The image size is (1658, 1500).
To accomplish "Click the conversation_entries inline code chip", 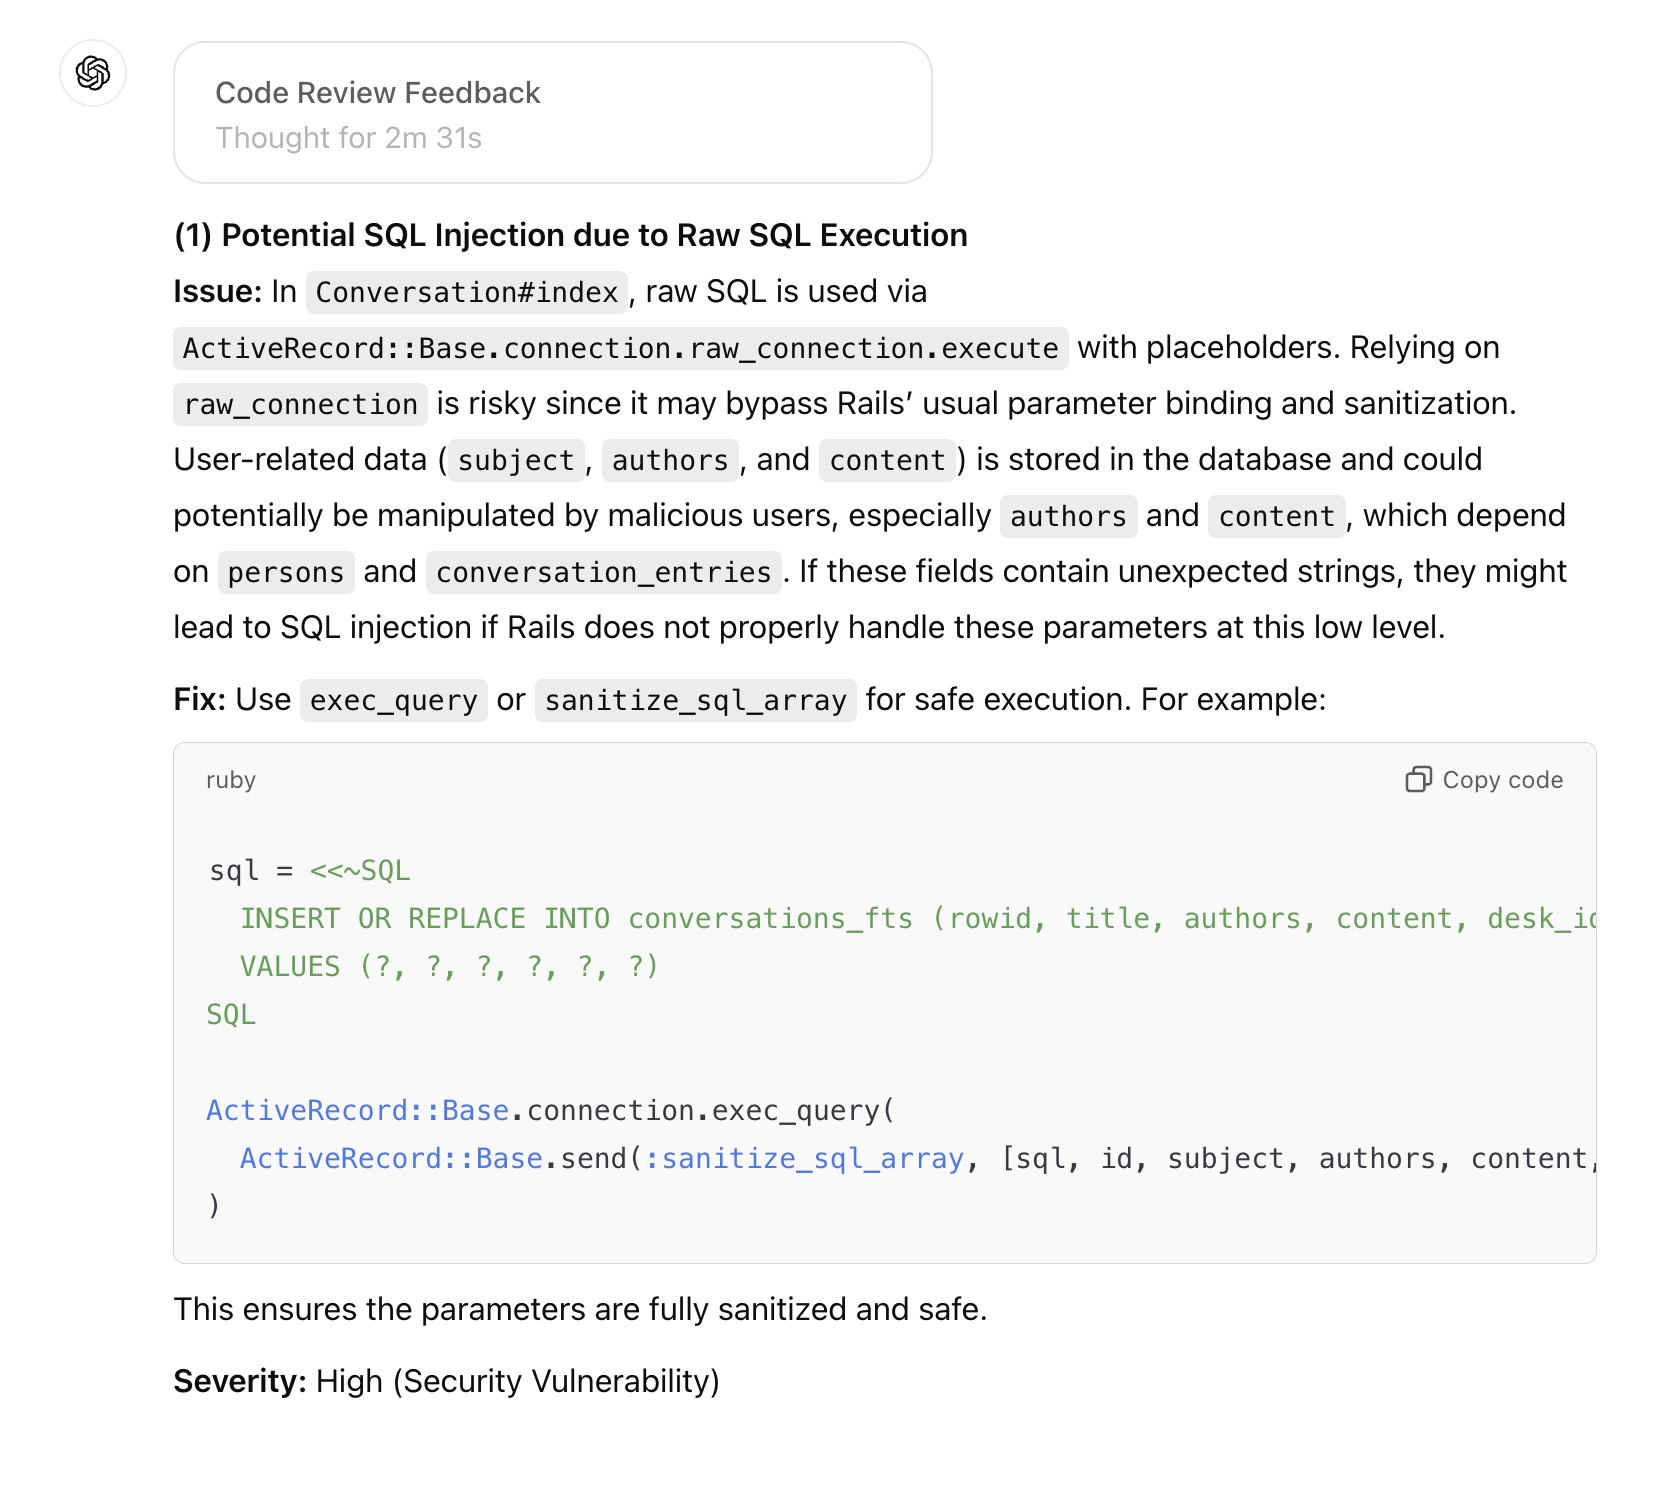I will (x=603, y=572).
